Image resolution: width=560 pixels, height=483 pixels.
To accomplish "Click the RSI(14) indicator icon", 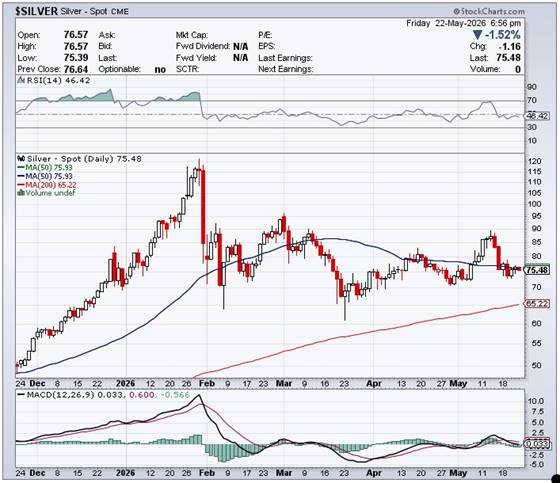I will 21,80.
